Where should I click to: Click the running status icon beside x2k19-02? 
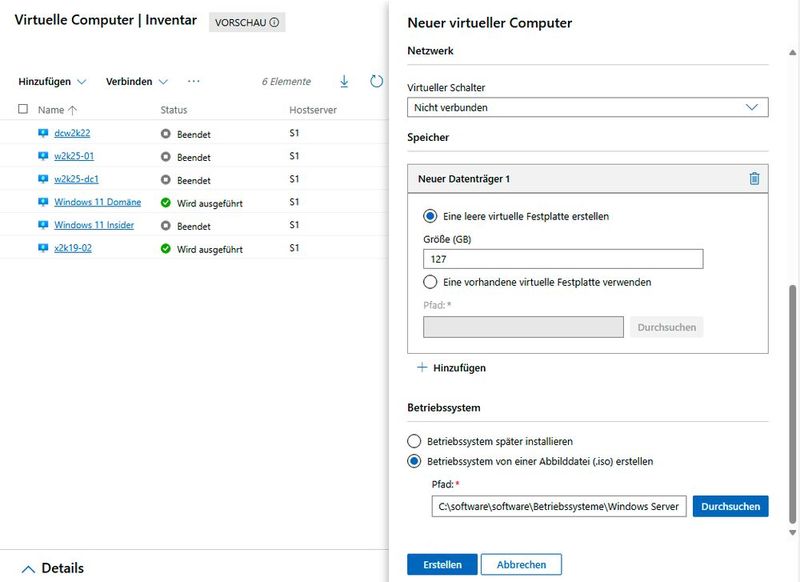point(166,249)
